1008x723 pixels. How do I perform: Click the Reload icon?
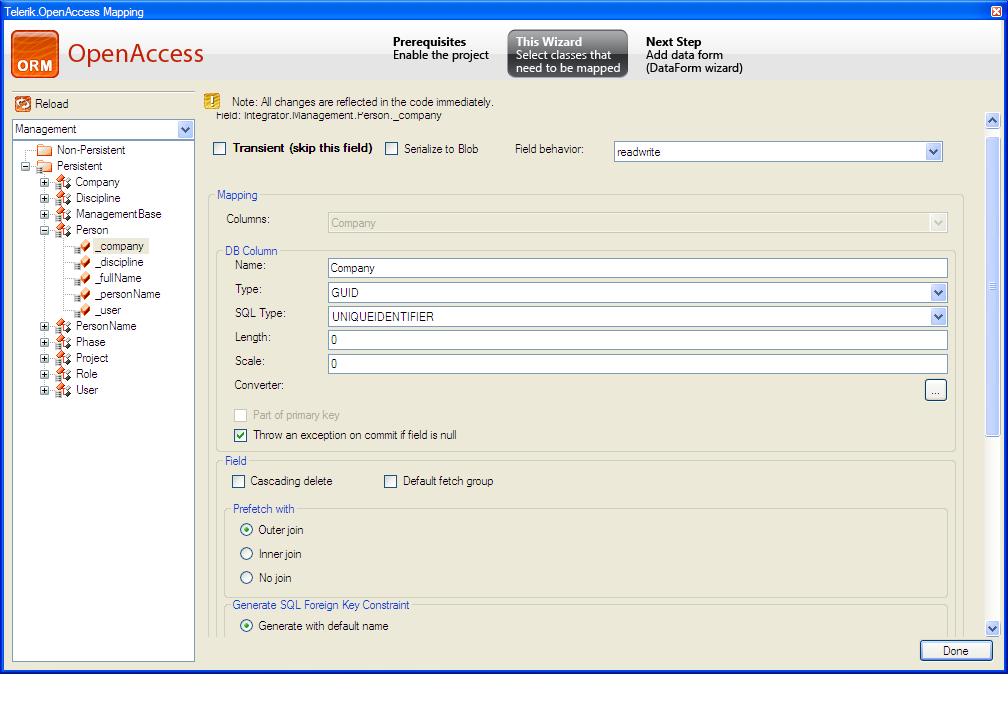click(23, 103)
